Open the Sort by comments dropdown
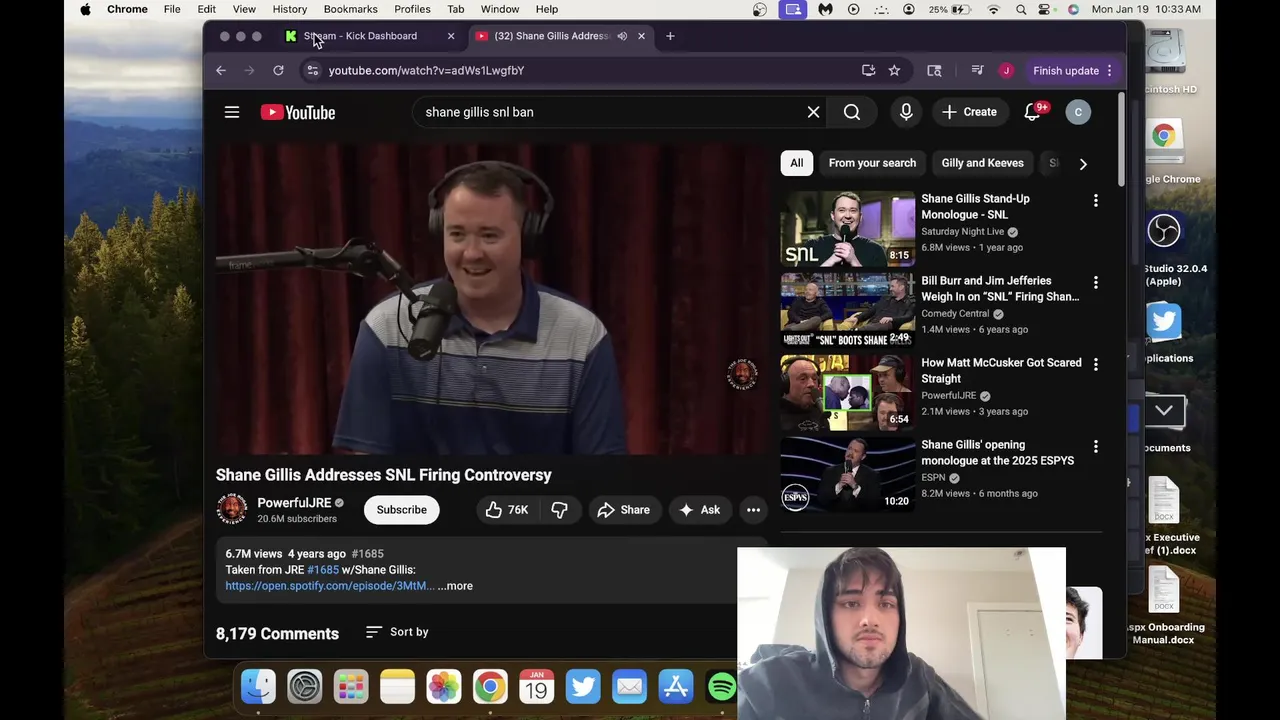1280x720 pixels. click(x=397, y=632)
